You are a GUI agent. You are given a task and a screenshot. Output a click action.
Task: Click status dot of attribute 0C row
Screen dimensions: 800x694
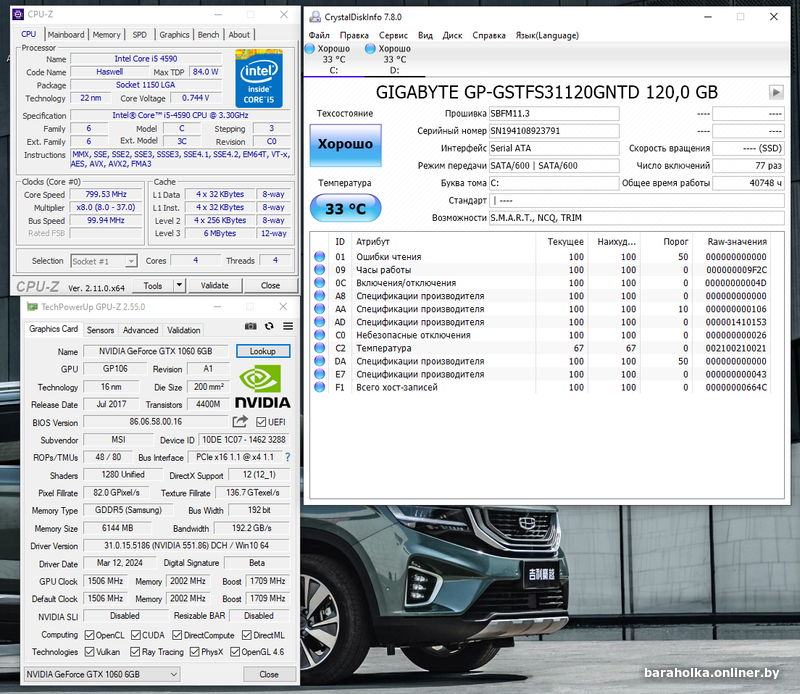319,283
